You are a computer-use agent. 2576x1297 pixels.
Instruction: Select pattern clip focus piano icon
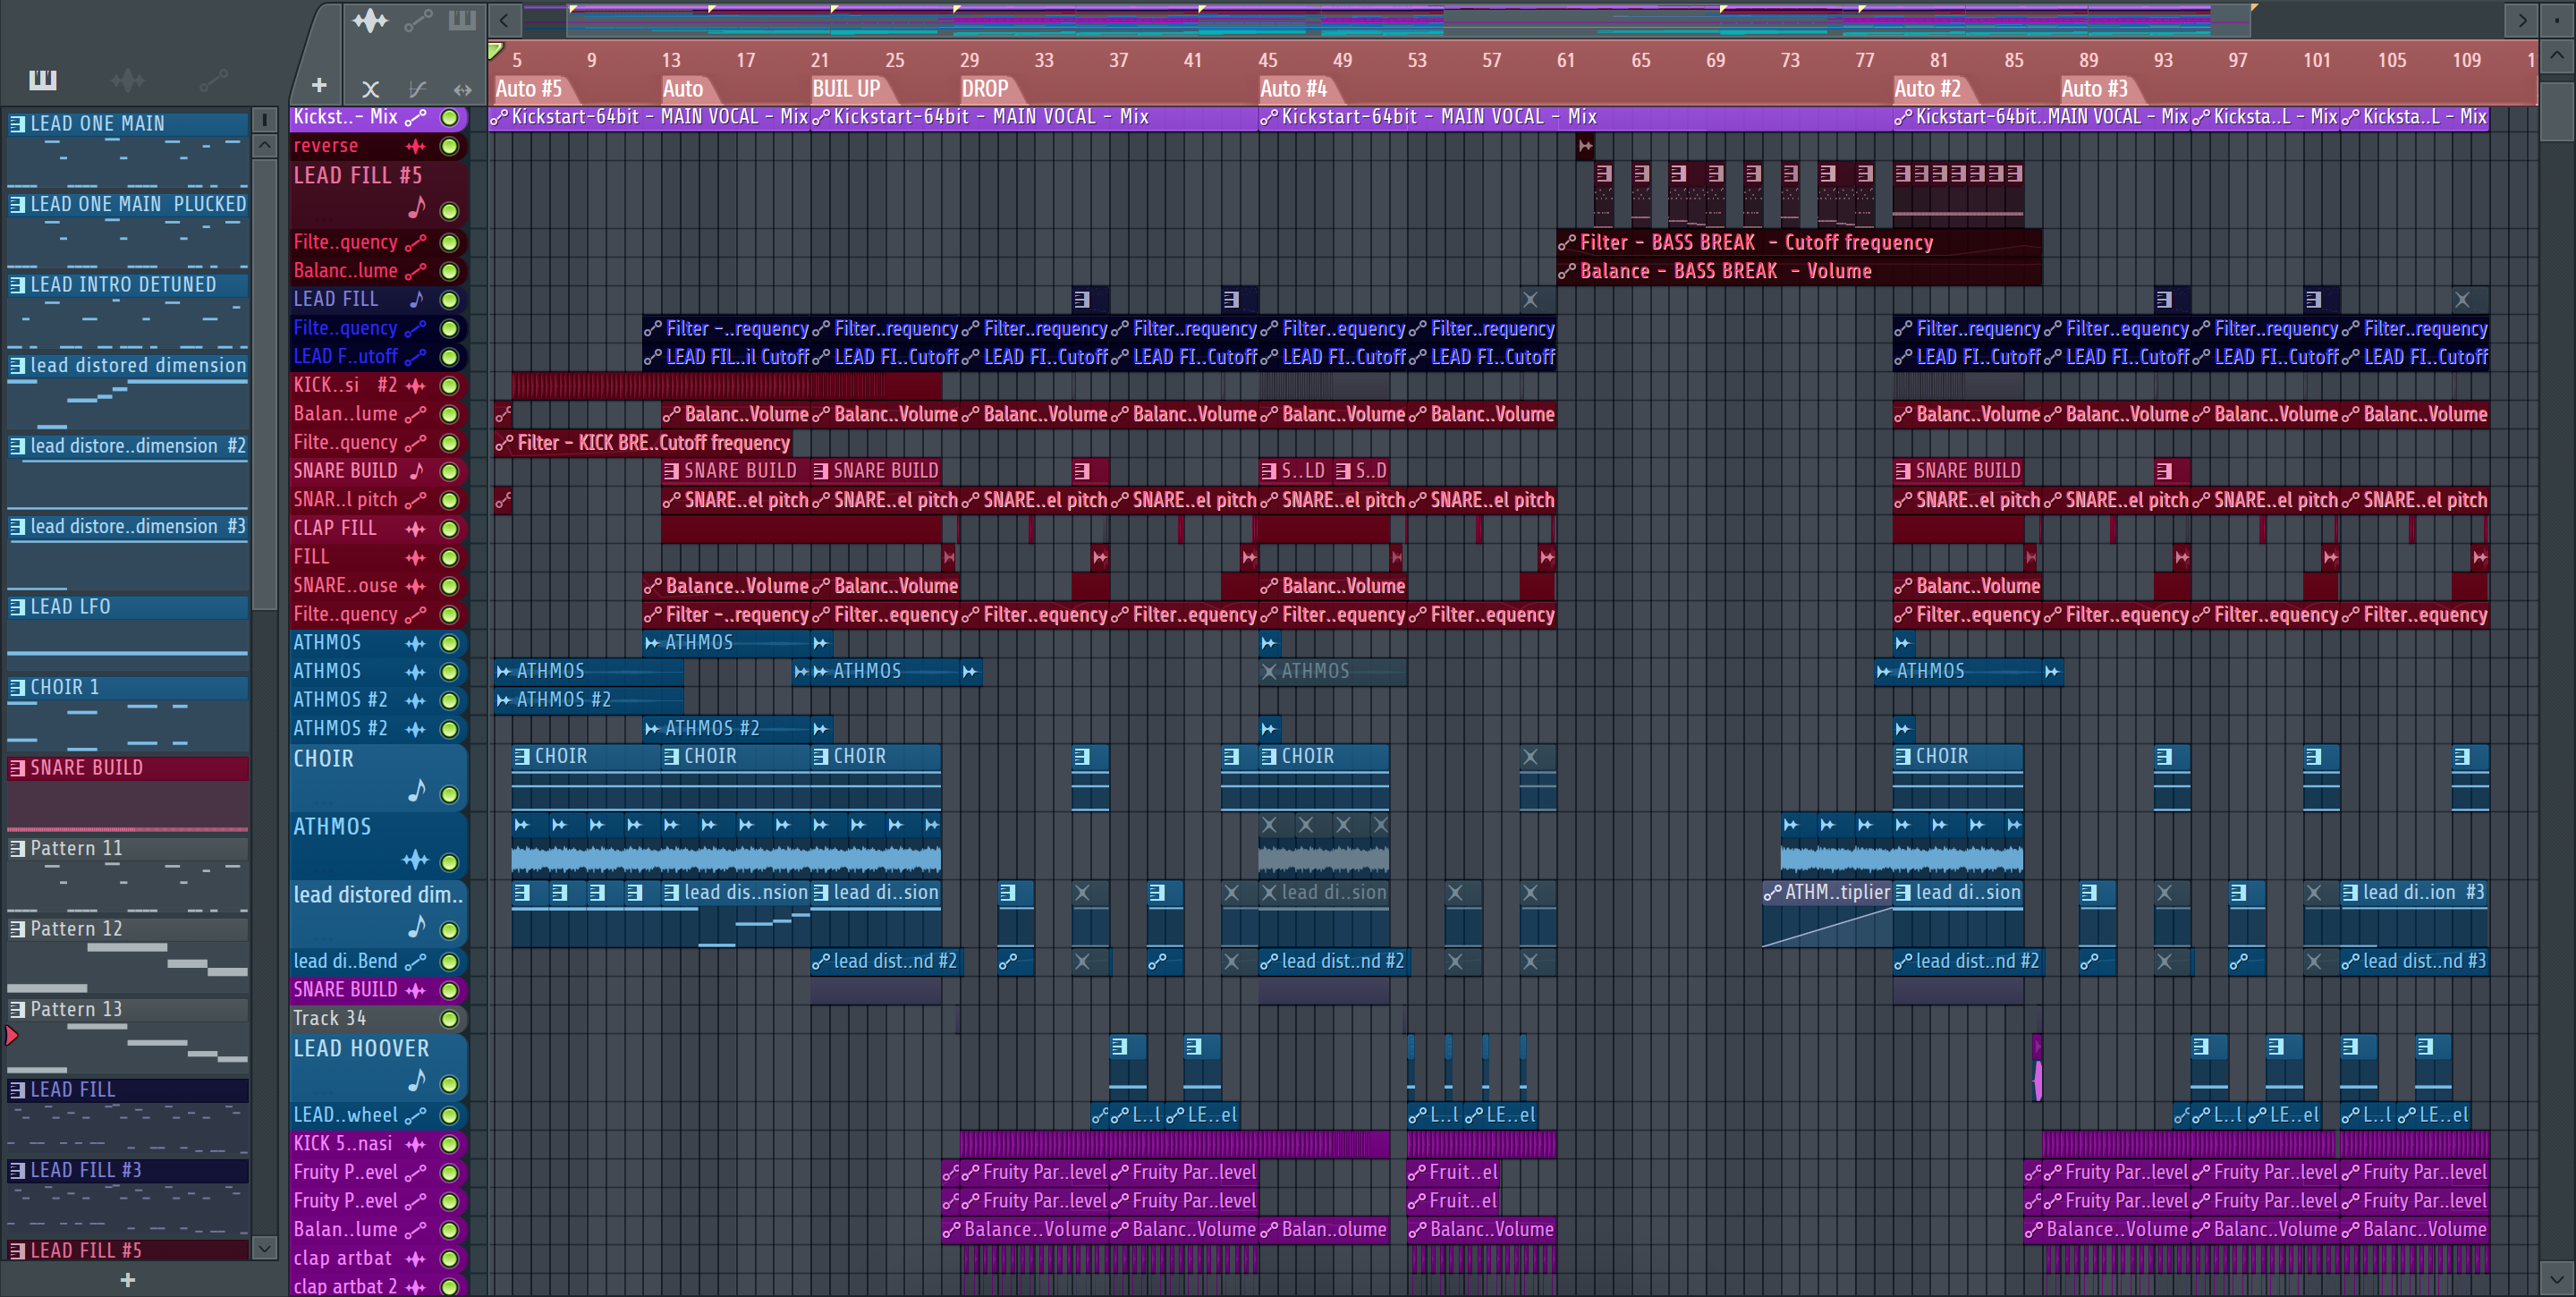click(462, 20)
